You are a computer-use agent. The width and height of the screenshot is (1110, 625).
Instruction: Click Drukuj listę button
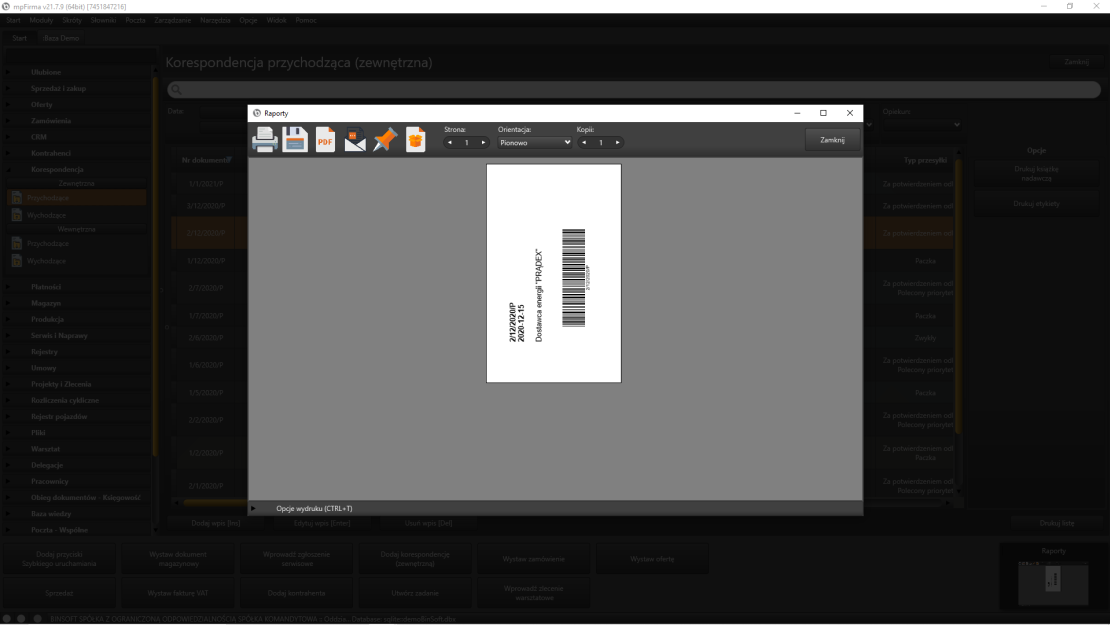pos(1057,524)
